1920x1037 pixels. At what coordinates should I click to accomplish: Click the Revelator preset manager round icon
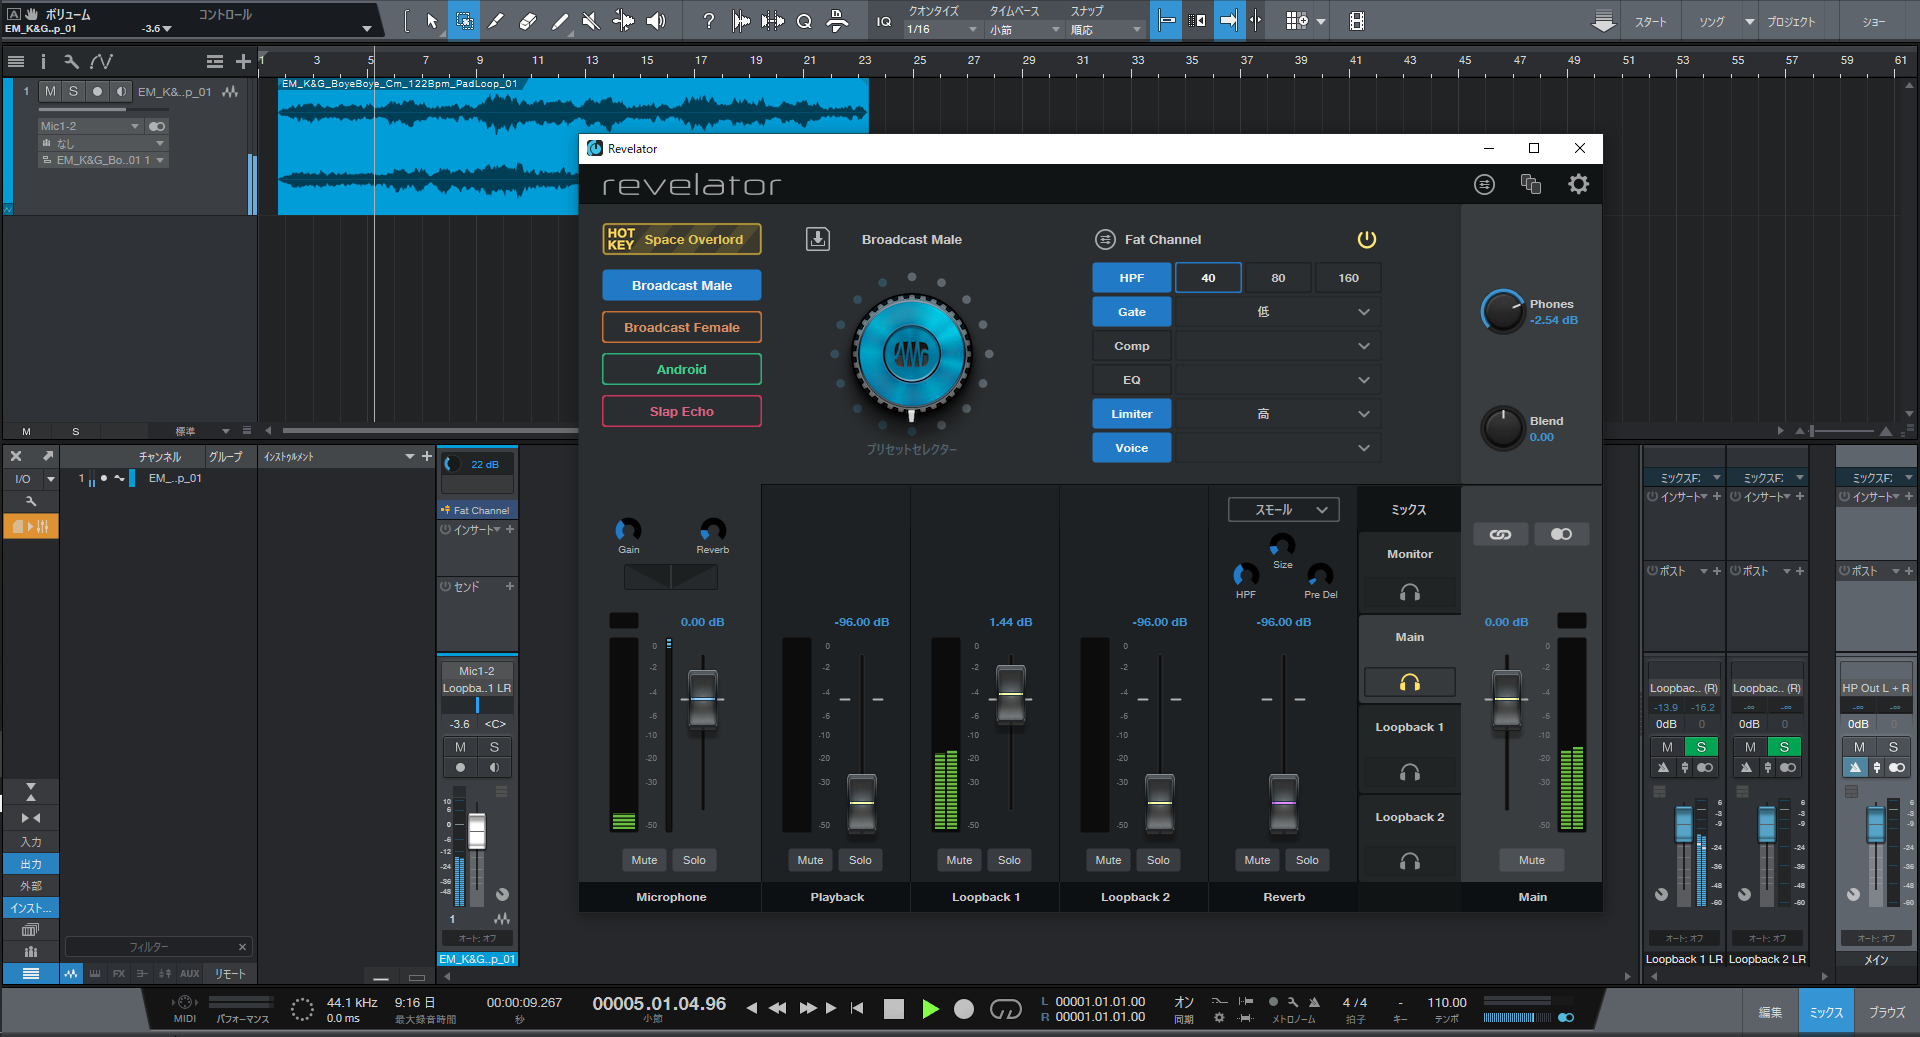click(x=1485, y=184)
